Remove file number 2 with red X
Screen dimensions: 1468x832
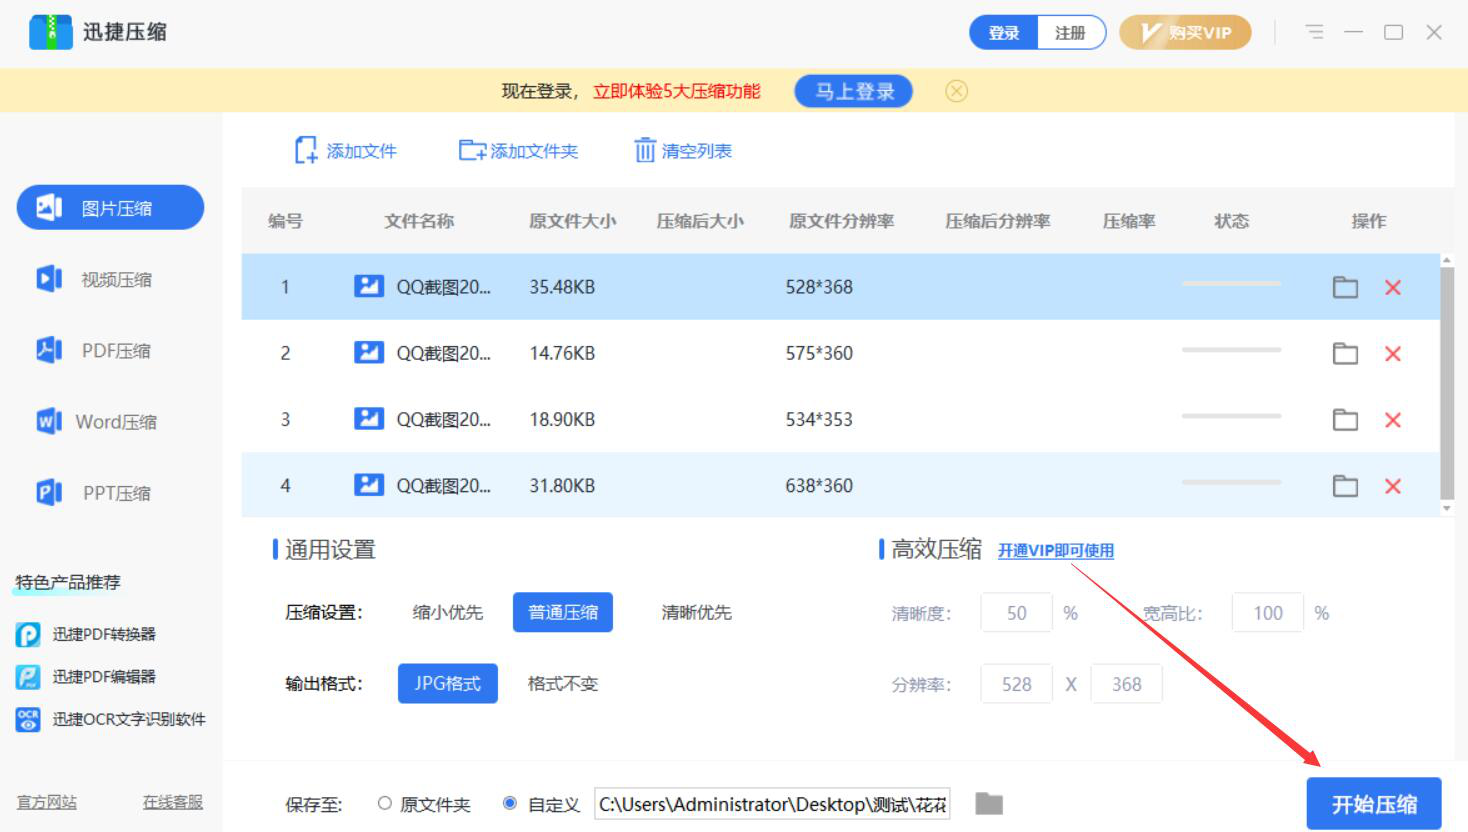point(1392,354)
